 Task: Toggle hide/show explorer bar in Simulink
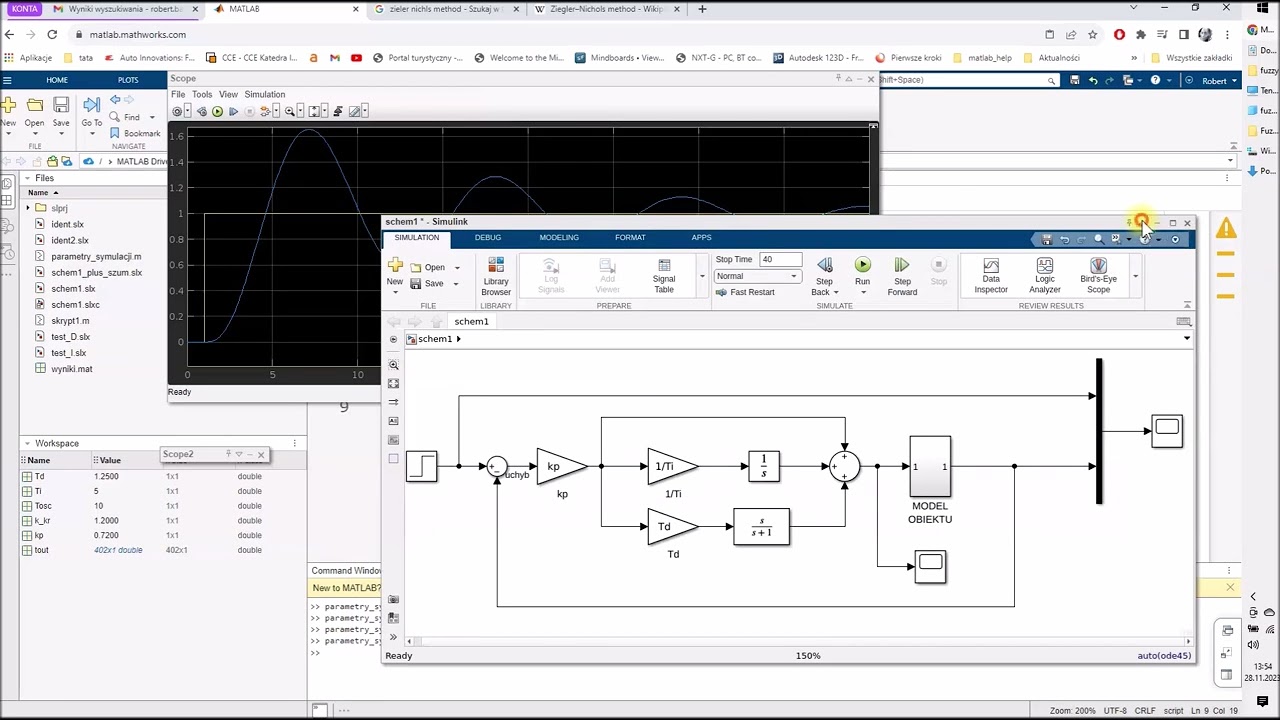[x=393, y=339]
